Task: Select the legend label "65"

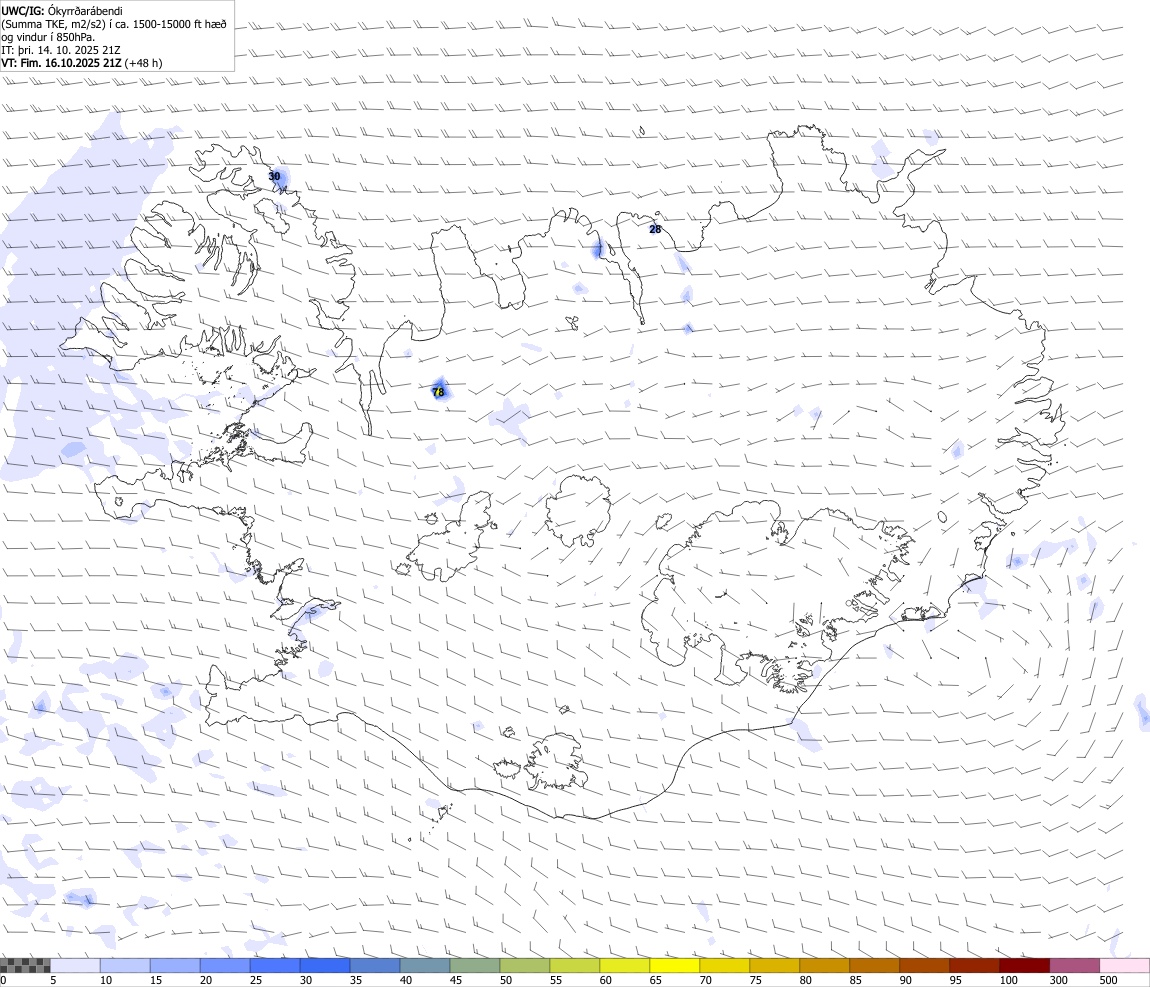Action: click(655, 980)
